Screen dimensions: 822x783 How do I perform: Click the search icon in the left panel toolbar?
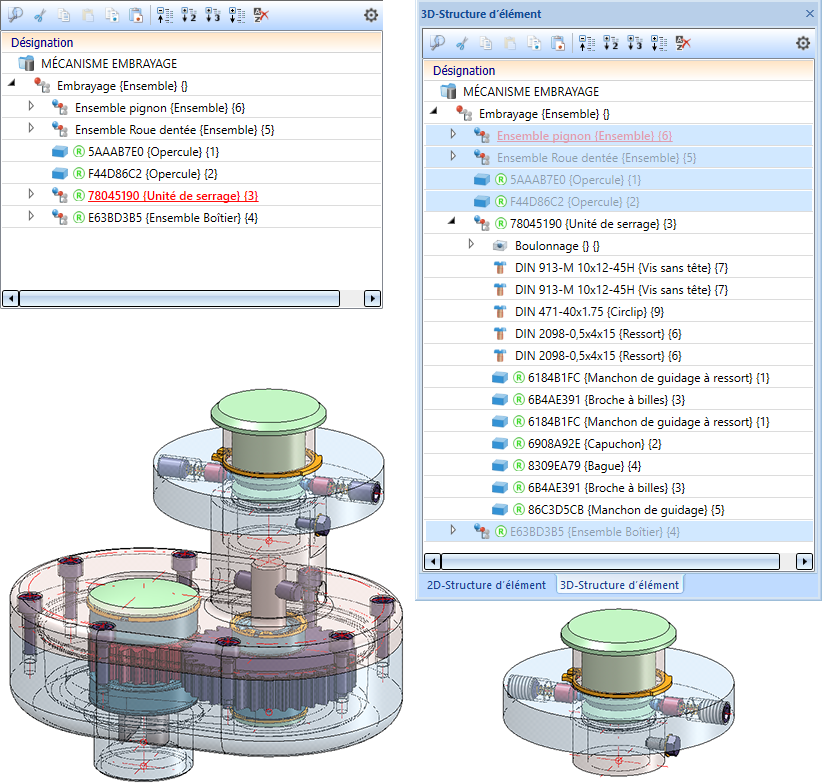click(x=14, y=15)
